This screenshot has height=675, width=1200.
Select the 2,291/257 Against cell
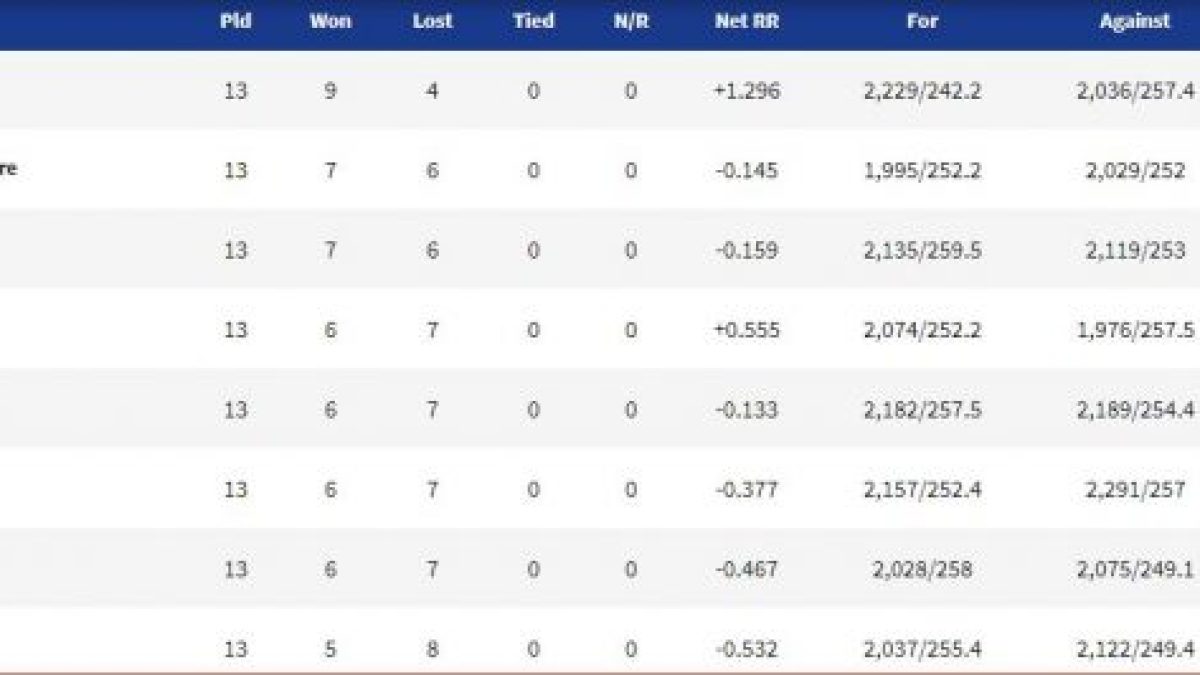1132,491
